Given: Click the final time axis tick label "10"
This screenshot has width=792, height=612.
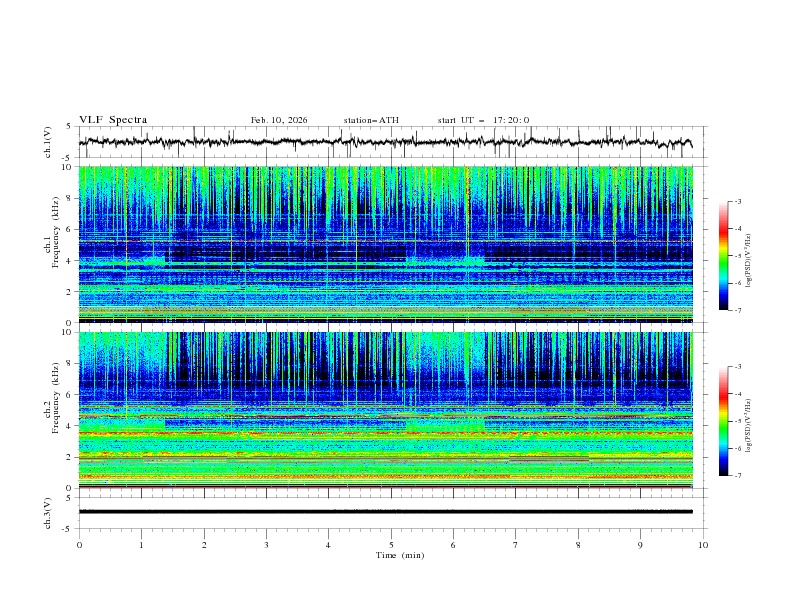Looking at the screenshot, I should (703, 545).
